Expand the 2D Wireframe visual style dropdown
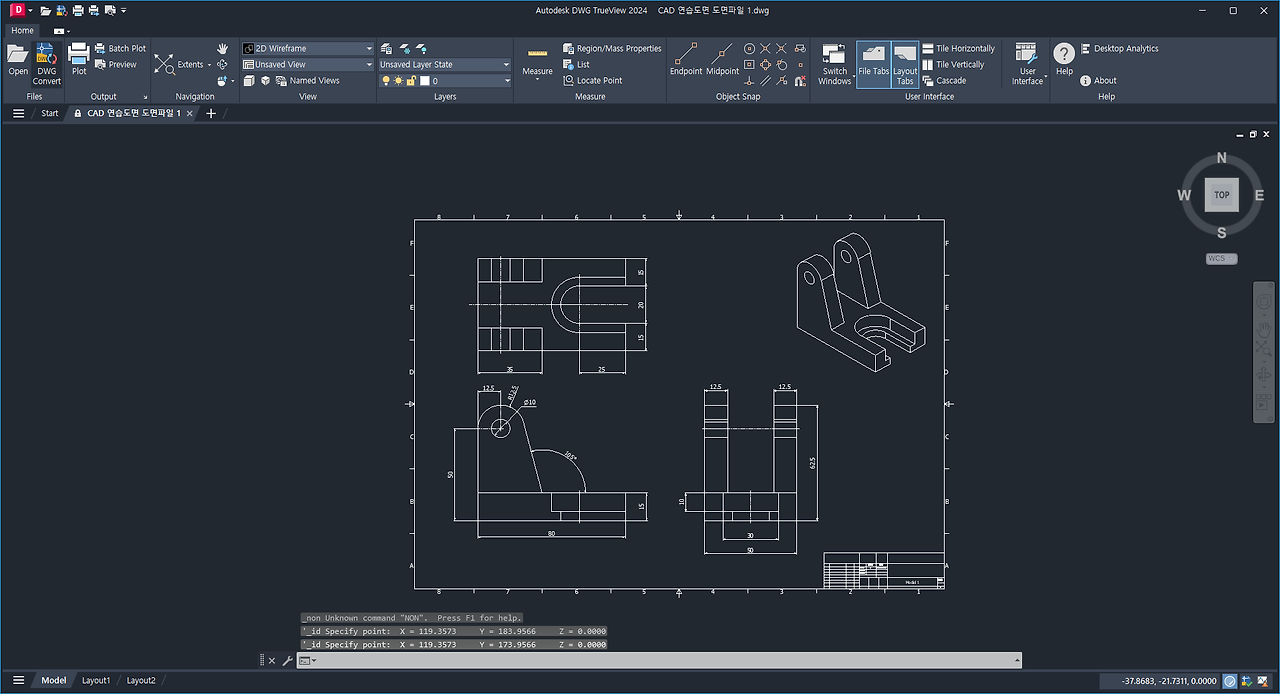Image resolution: width=1280 pixels, height=694 pixels. click(x=308, y=48)
